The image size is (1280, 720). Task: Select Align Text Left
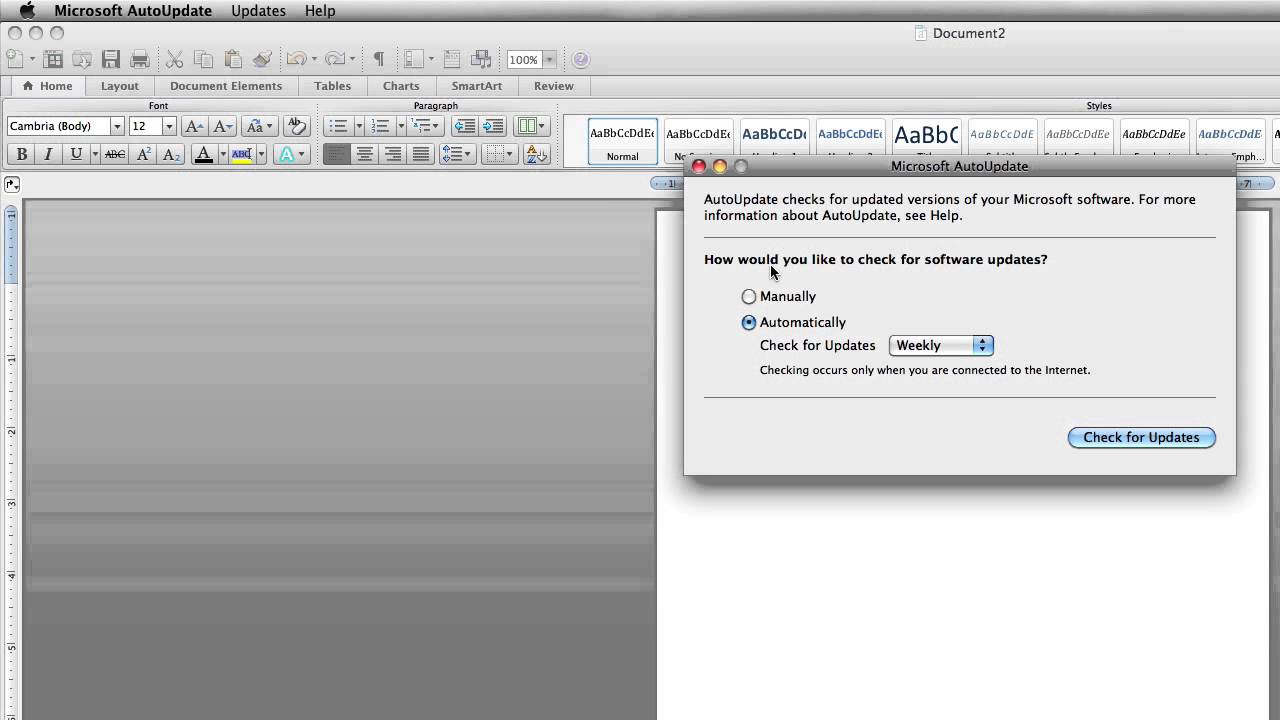337,154
